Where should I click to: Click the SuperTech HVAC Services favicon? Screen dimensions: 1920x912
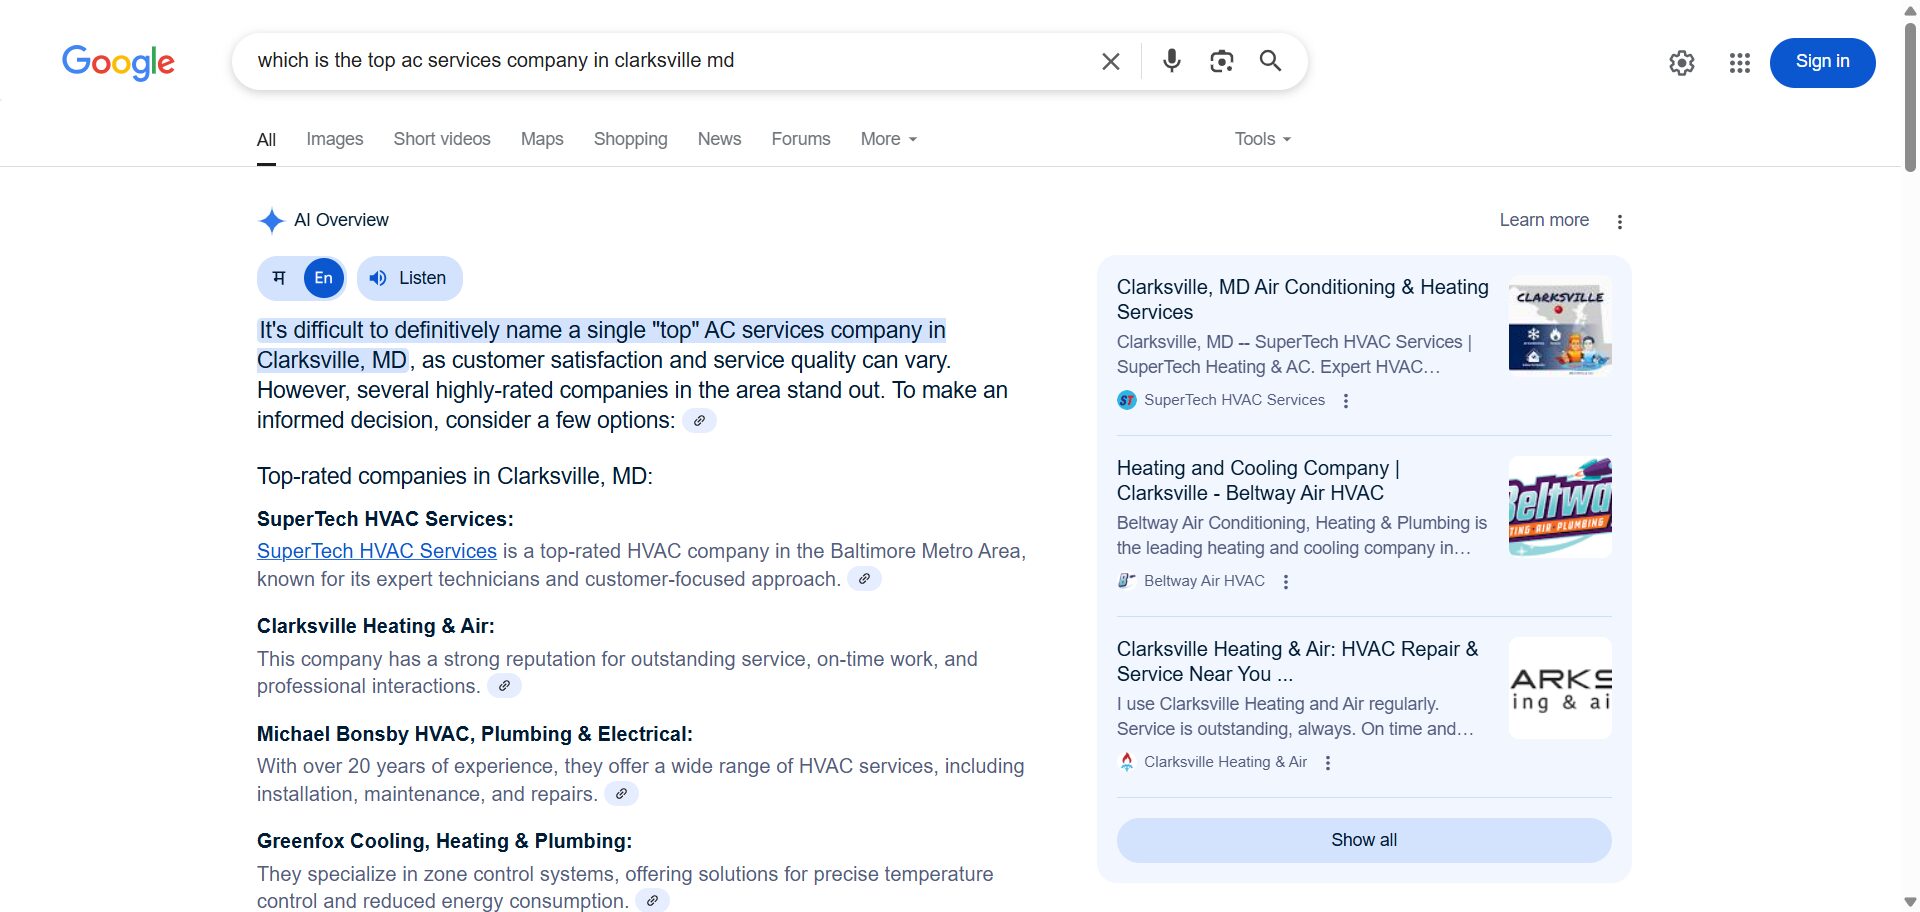(1127, 401)
